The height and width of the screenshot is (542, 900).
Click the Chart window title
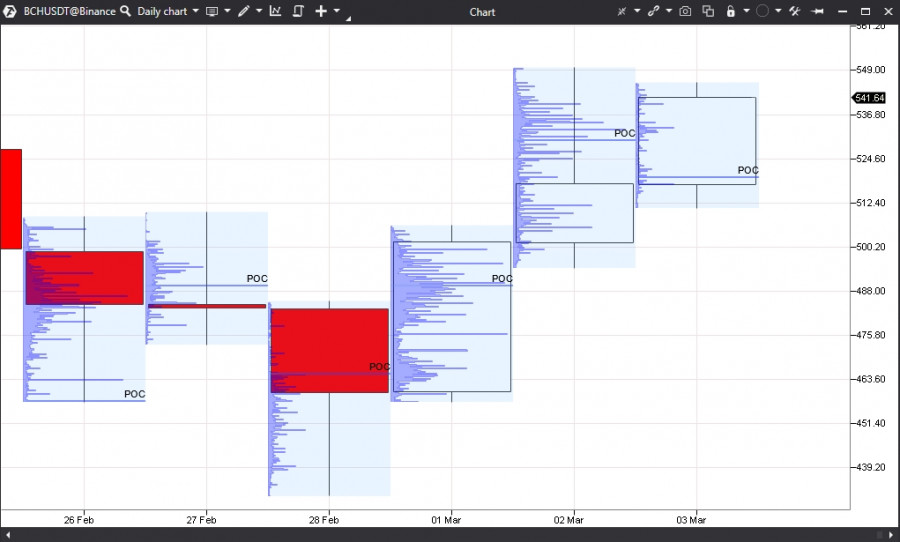tap(482, 12)
